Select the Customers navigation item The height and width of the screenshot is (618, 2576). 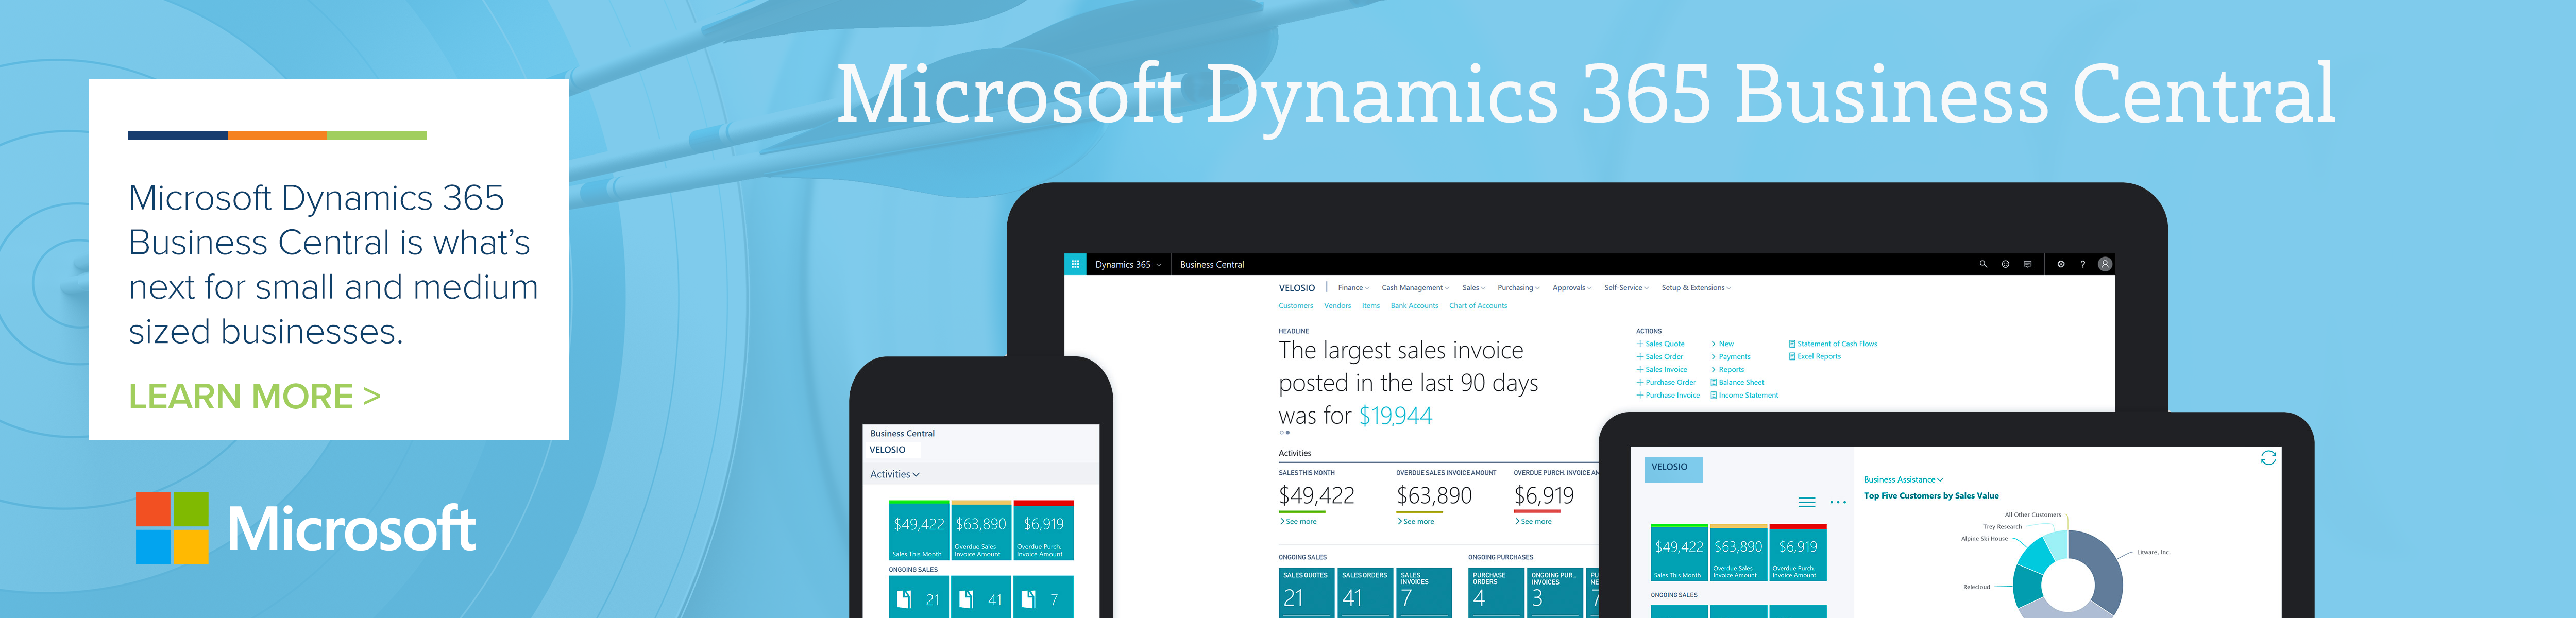pos(1297,306)
